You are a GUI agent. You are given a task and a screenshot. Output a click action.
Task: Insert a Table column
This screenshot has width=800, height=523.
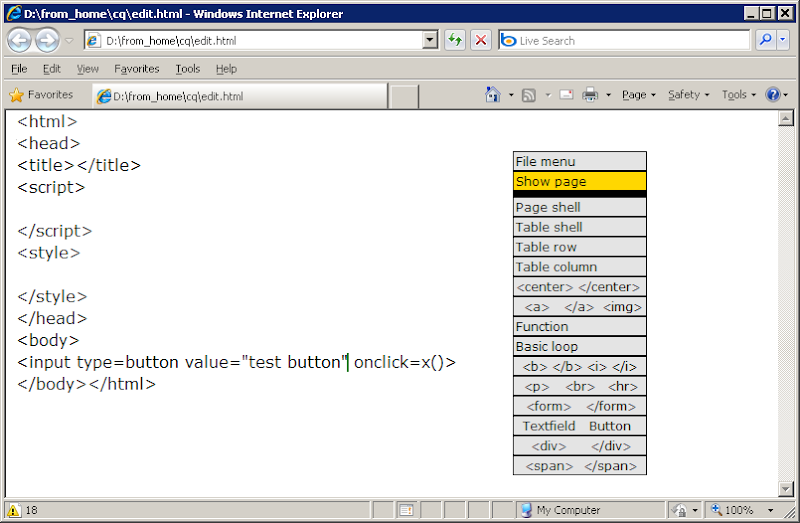pyautogui.click(x=580, y=267)
